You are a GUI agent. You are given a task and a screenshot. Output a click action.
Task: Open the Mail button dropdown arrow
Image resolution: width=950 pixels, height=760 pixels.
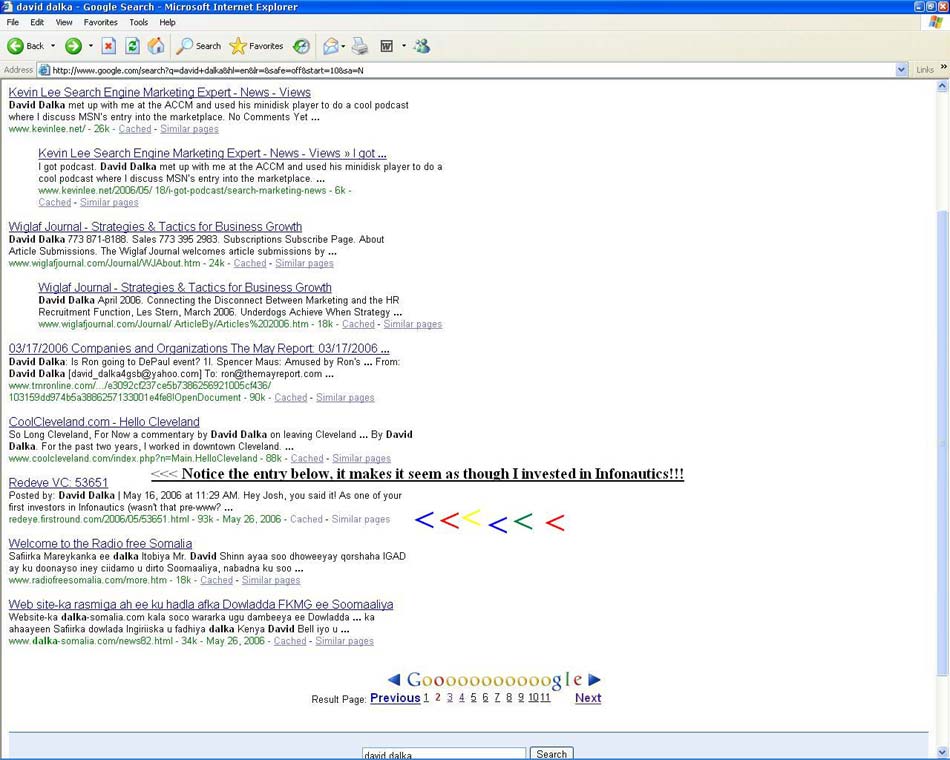coord(344,46)
